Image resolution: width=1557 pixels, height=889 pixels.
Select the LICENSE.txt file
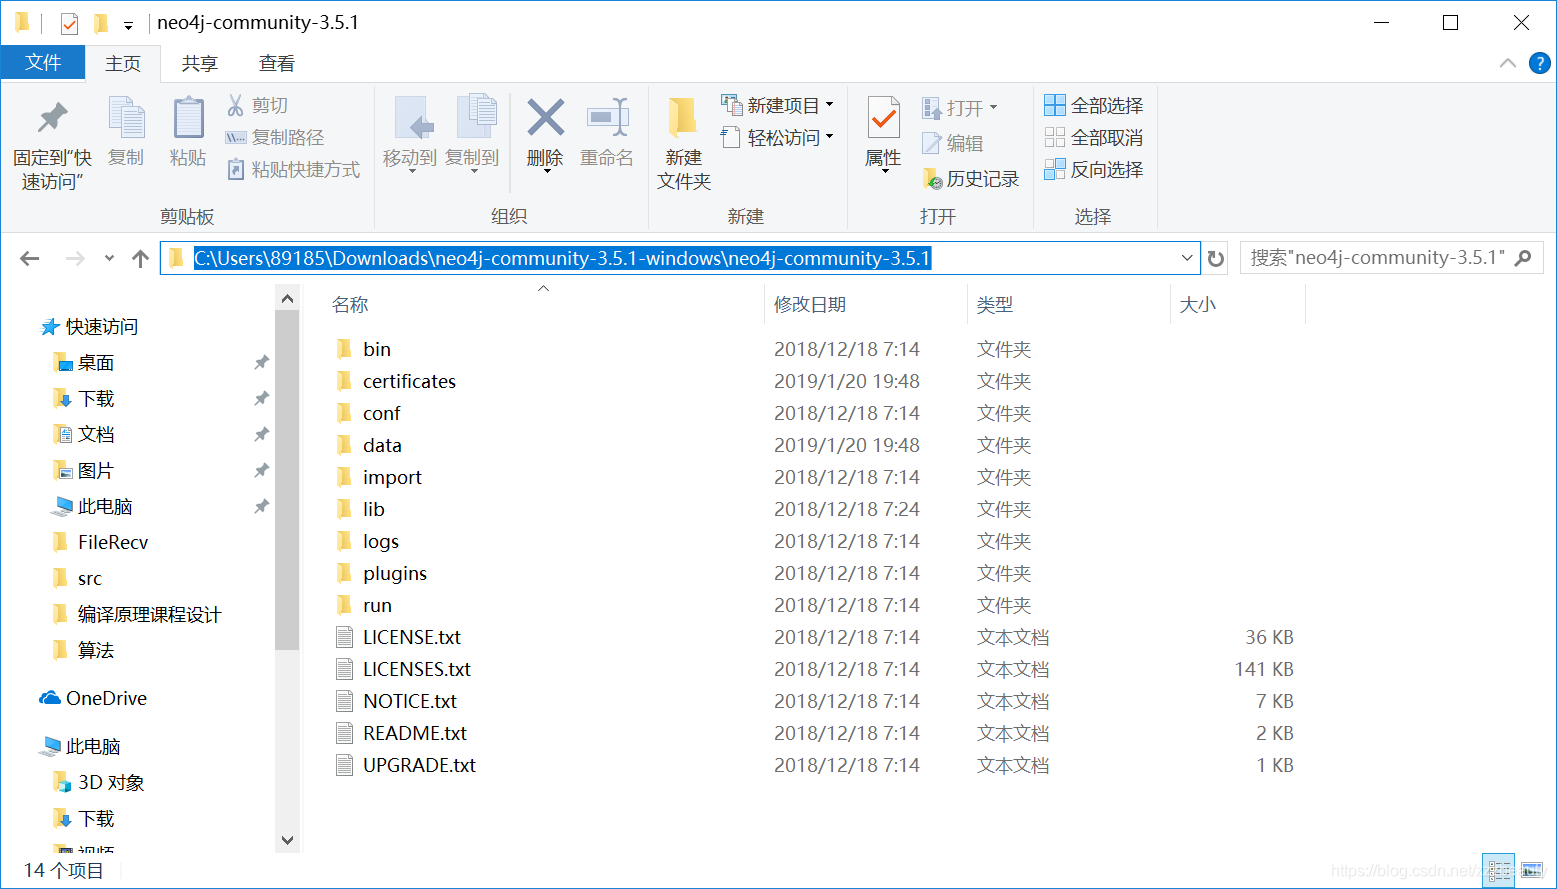pos(412,637)
